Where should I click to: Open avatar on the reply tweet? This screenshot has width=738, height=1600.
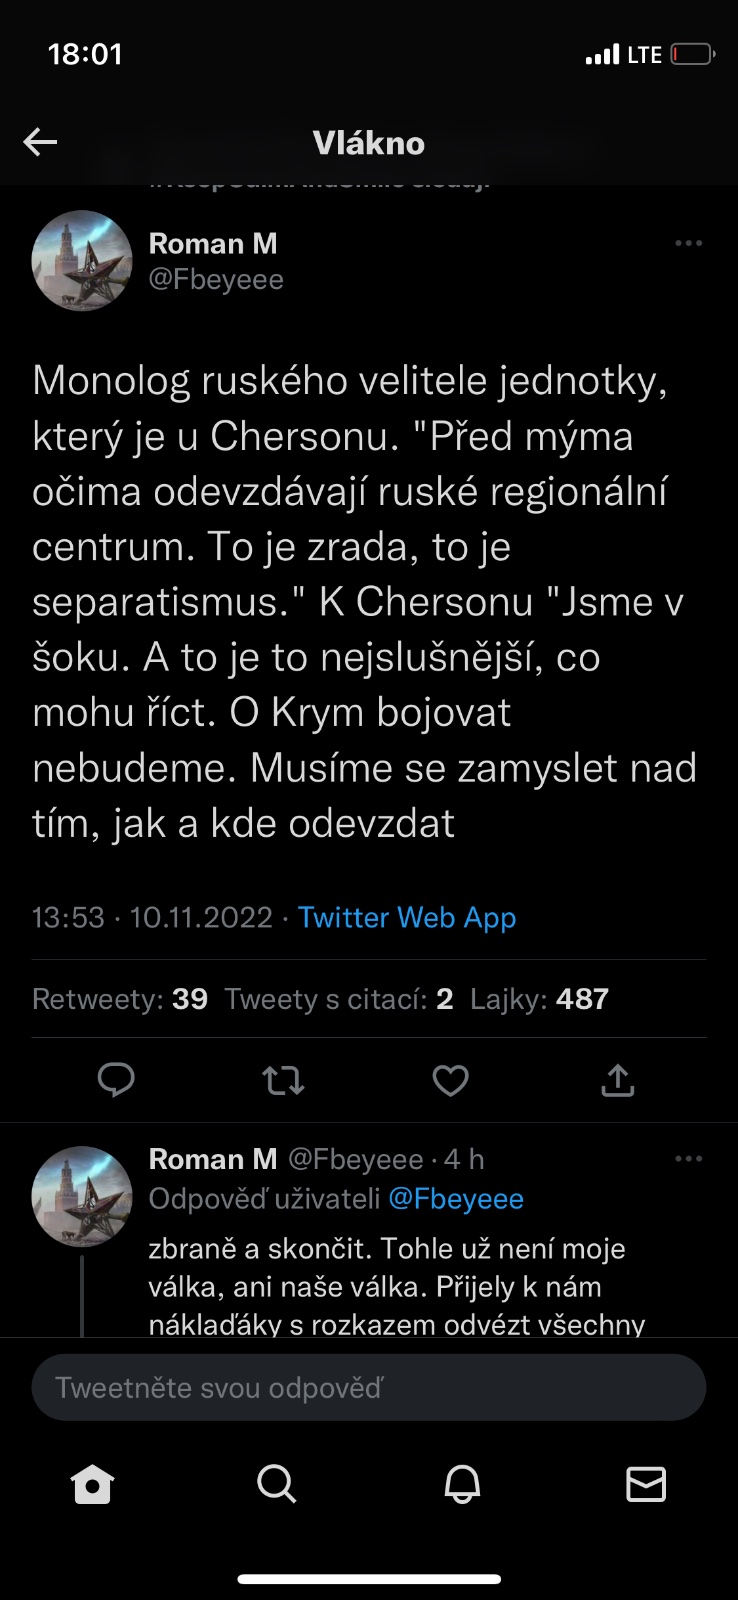click(x=82, y=1196)
